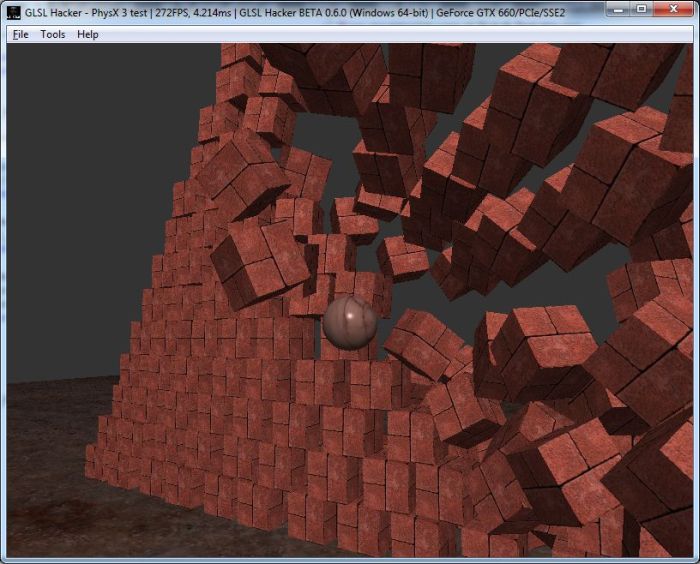Minimize the GLSL Hacker window
This screenshot has height=564, width=700.
(618, 8)
